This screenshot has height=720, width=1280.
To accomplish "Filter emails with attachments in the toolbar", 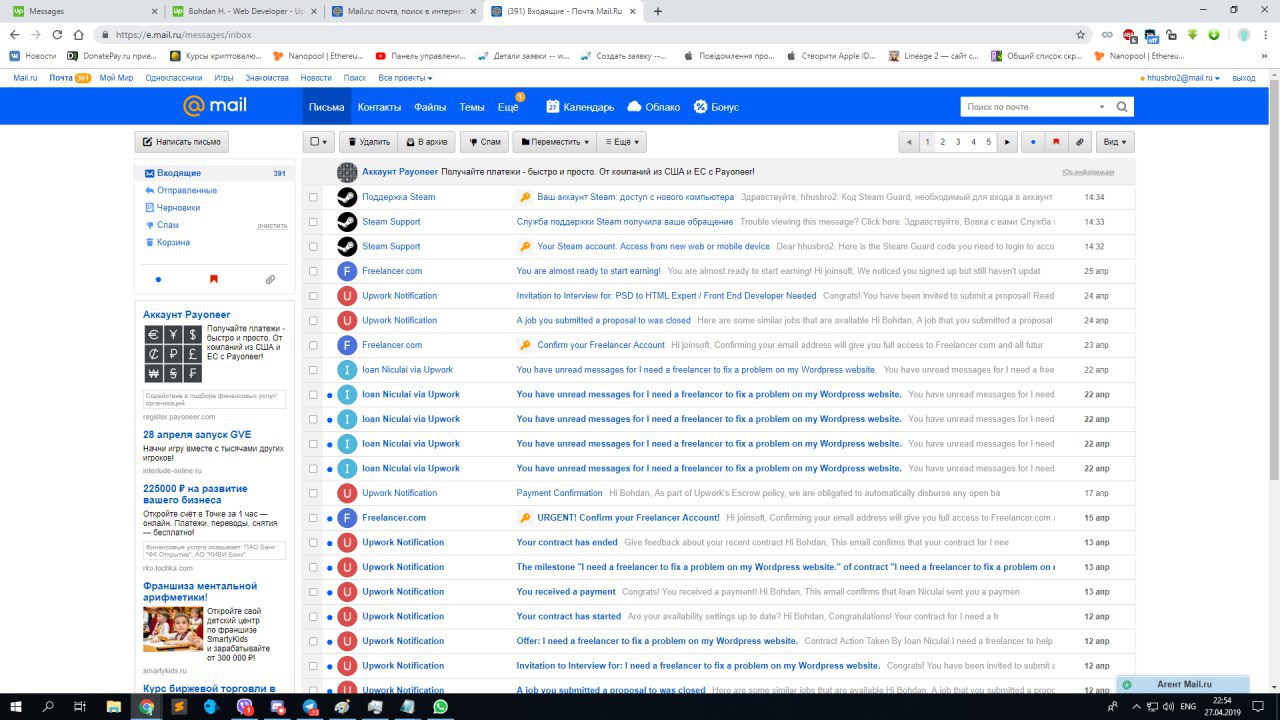I will point(1079,142).
